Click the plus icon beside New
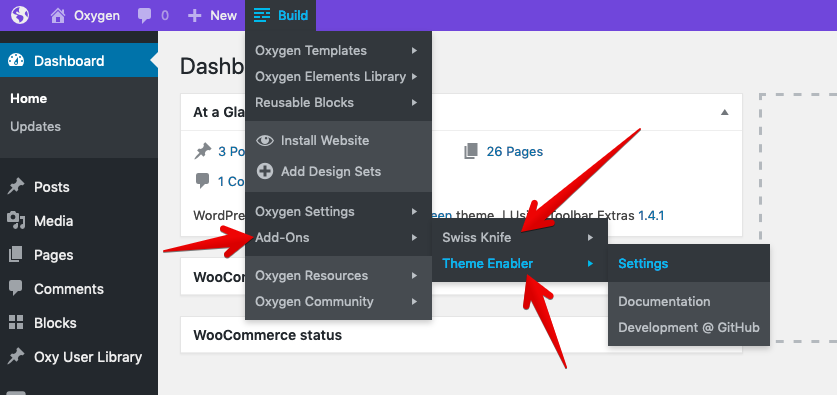 tap(195, 15)
